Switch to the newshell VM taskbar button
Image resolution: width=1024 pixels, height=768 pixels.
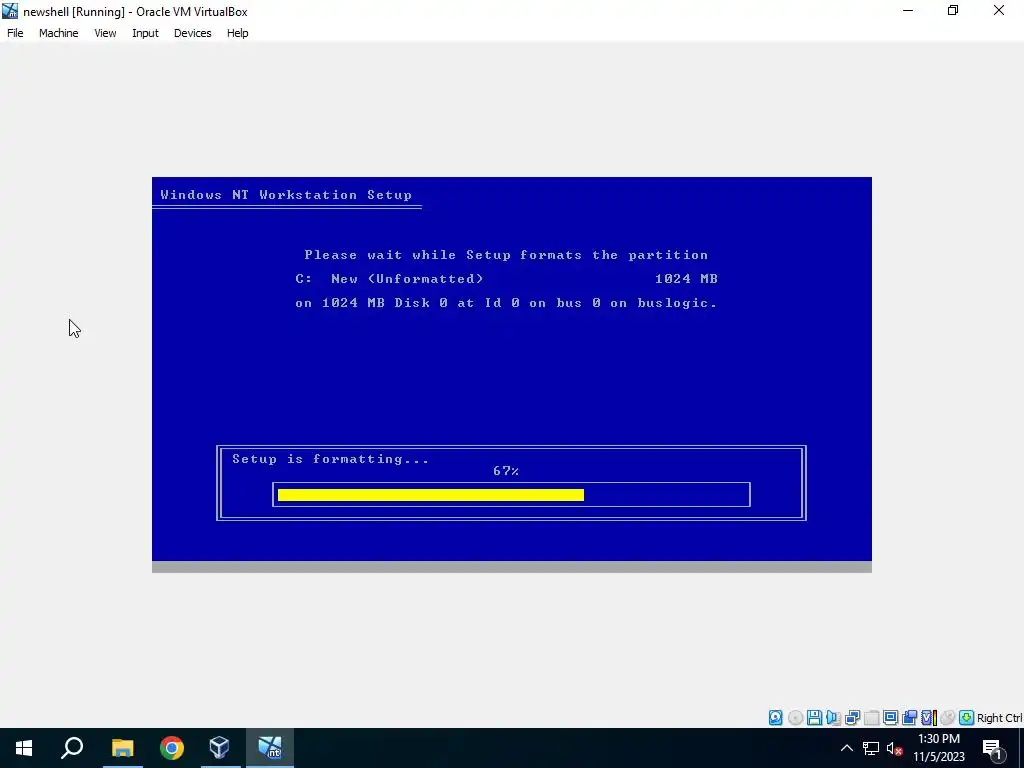point(270,748)
